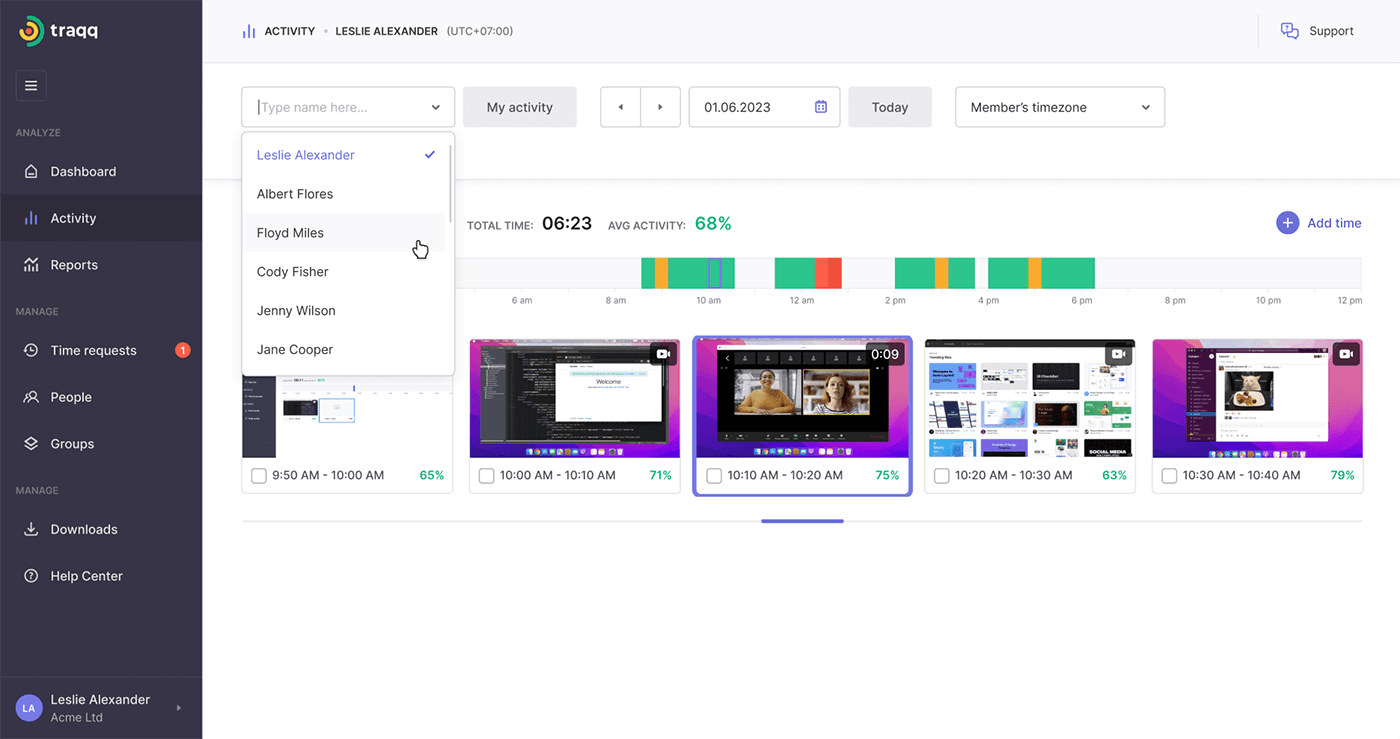1400x739 pixels.
Task: Open the calendar icon in date field
Action: [821, 107]
